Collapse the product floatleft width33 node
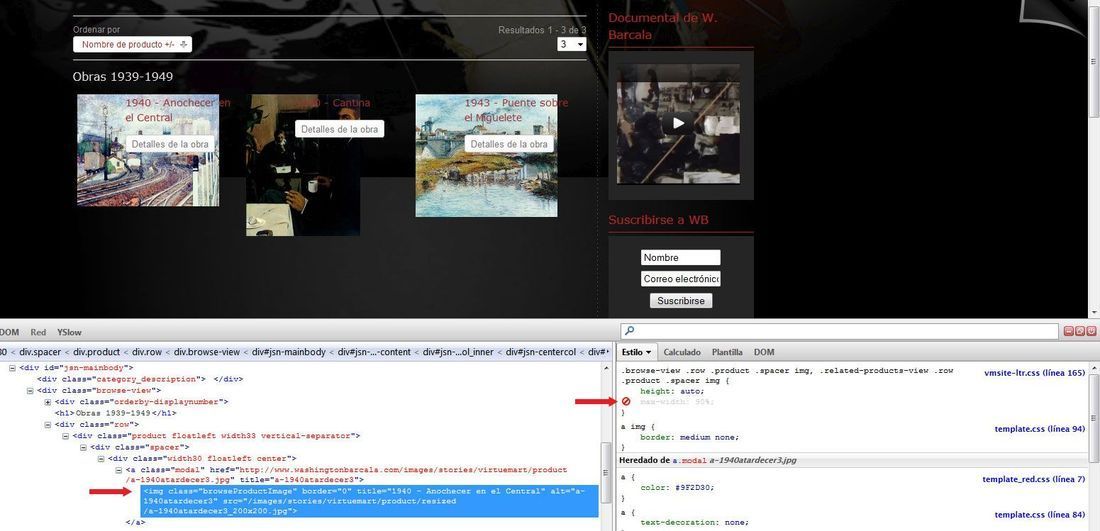The width and height of the screenshot is (1100, 531). pyautogui.click(x=66, y=436)
